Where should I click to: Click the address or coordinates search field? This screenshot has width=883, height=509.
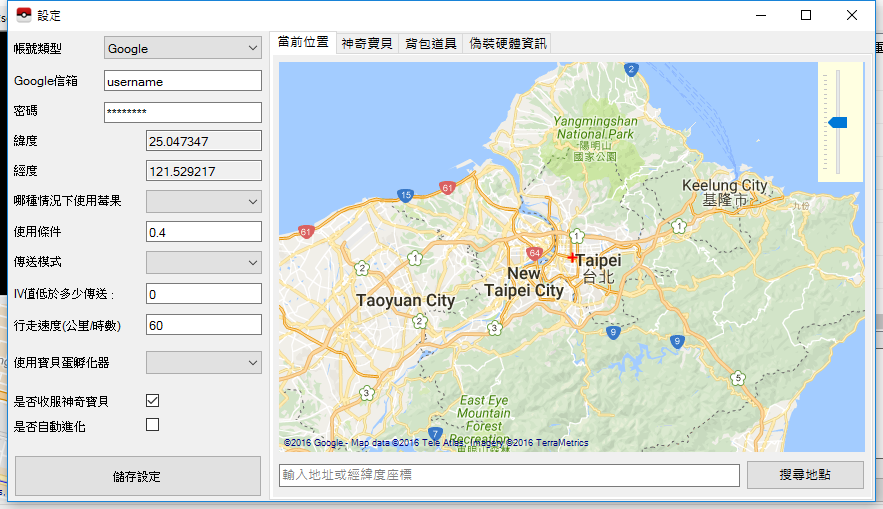[x=509, y=475]
